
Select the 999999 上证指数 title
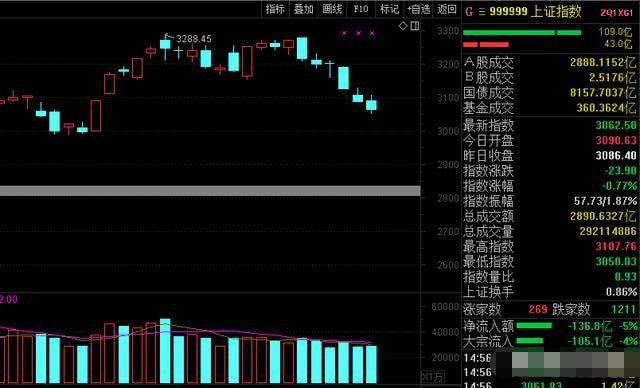tap(536, 11)
